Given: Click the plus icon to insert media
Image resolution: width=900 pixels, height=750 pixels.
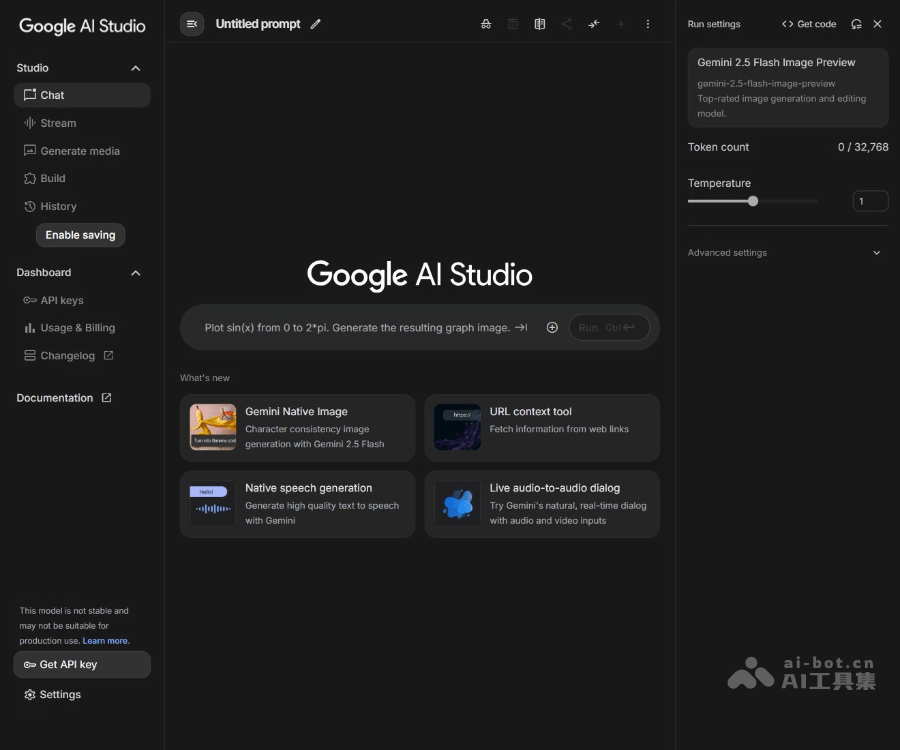Looking at the screenshot, I should click(552, 327).
